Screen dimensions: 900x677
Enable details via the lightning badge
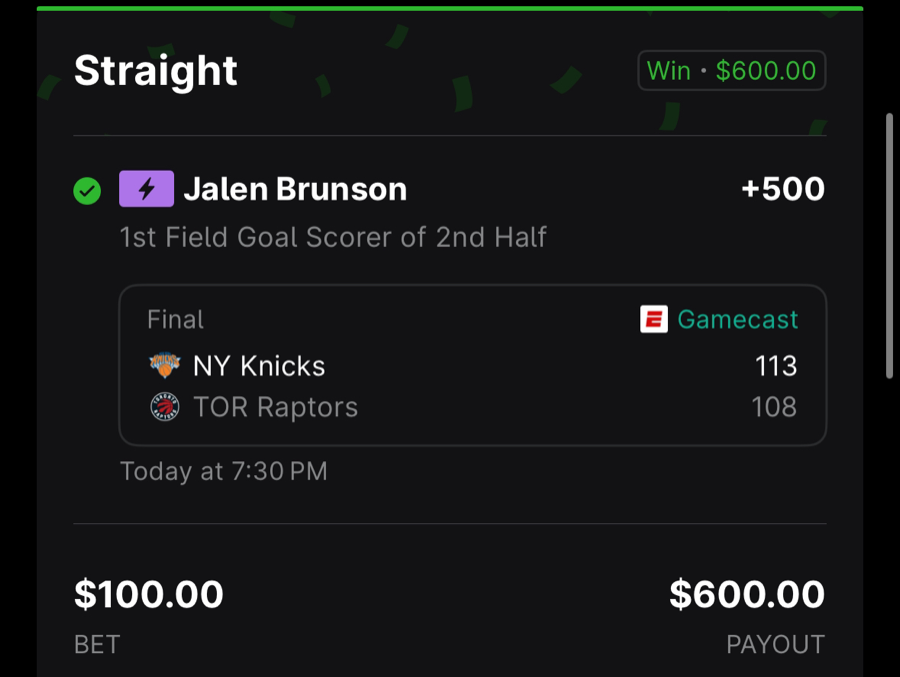pyautogui.click(x=146, y=189)
